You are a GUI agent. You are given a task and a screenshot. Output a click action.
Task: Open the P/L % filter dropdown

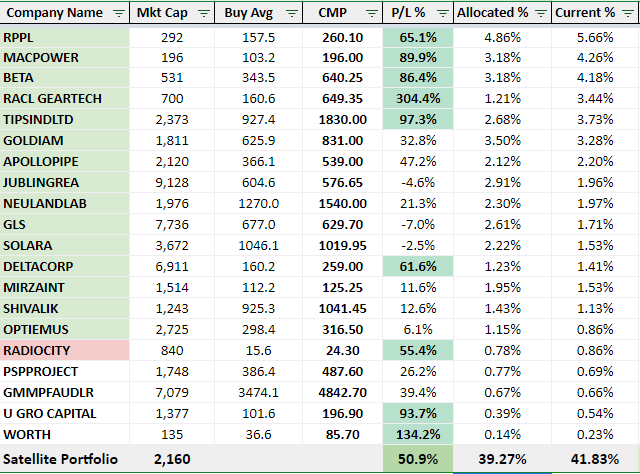pyautogui.click(x=441, y=13)
